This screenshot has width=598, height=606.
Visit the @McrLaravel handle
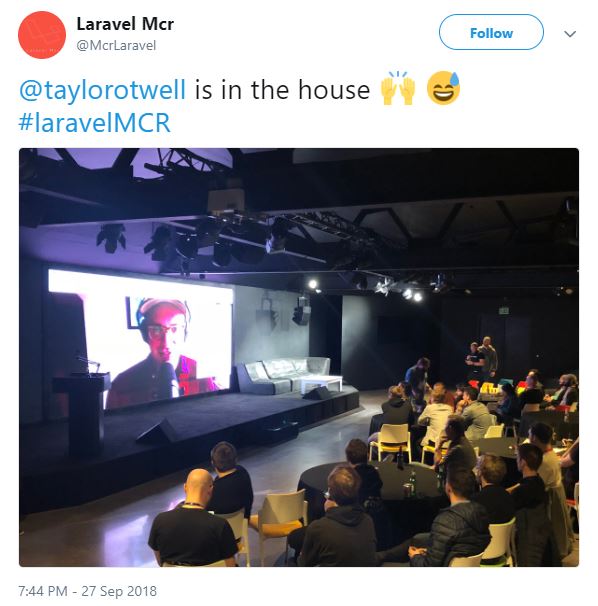click(x=116, y=45)
